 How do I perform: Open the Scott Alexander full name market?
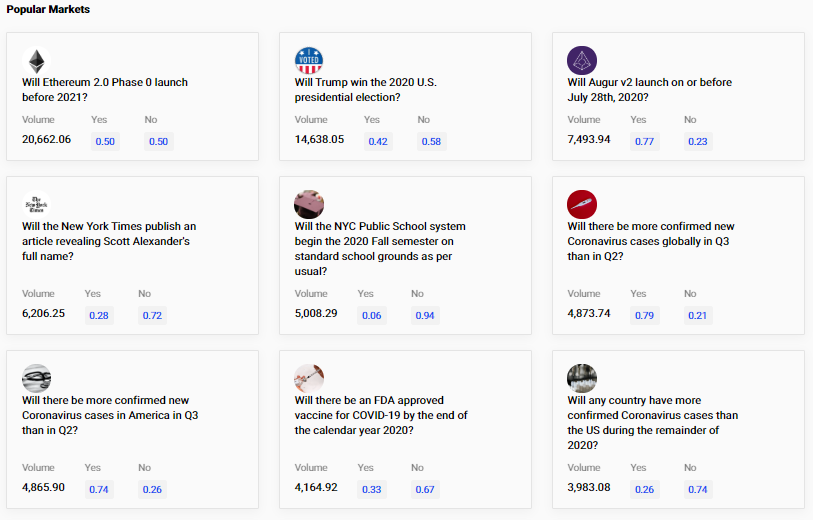109,241
